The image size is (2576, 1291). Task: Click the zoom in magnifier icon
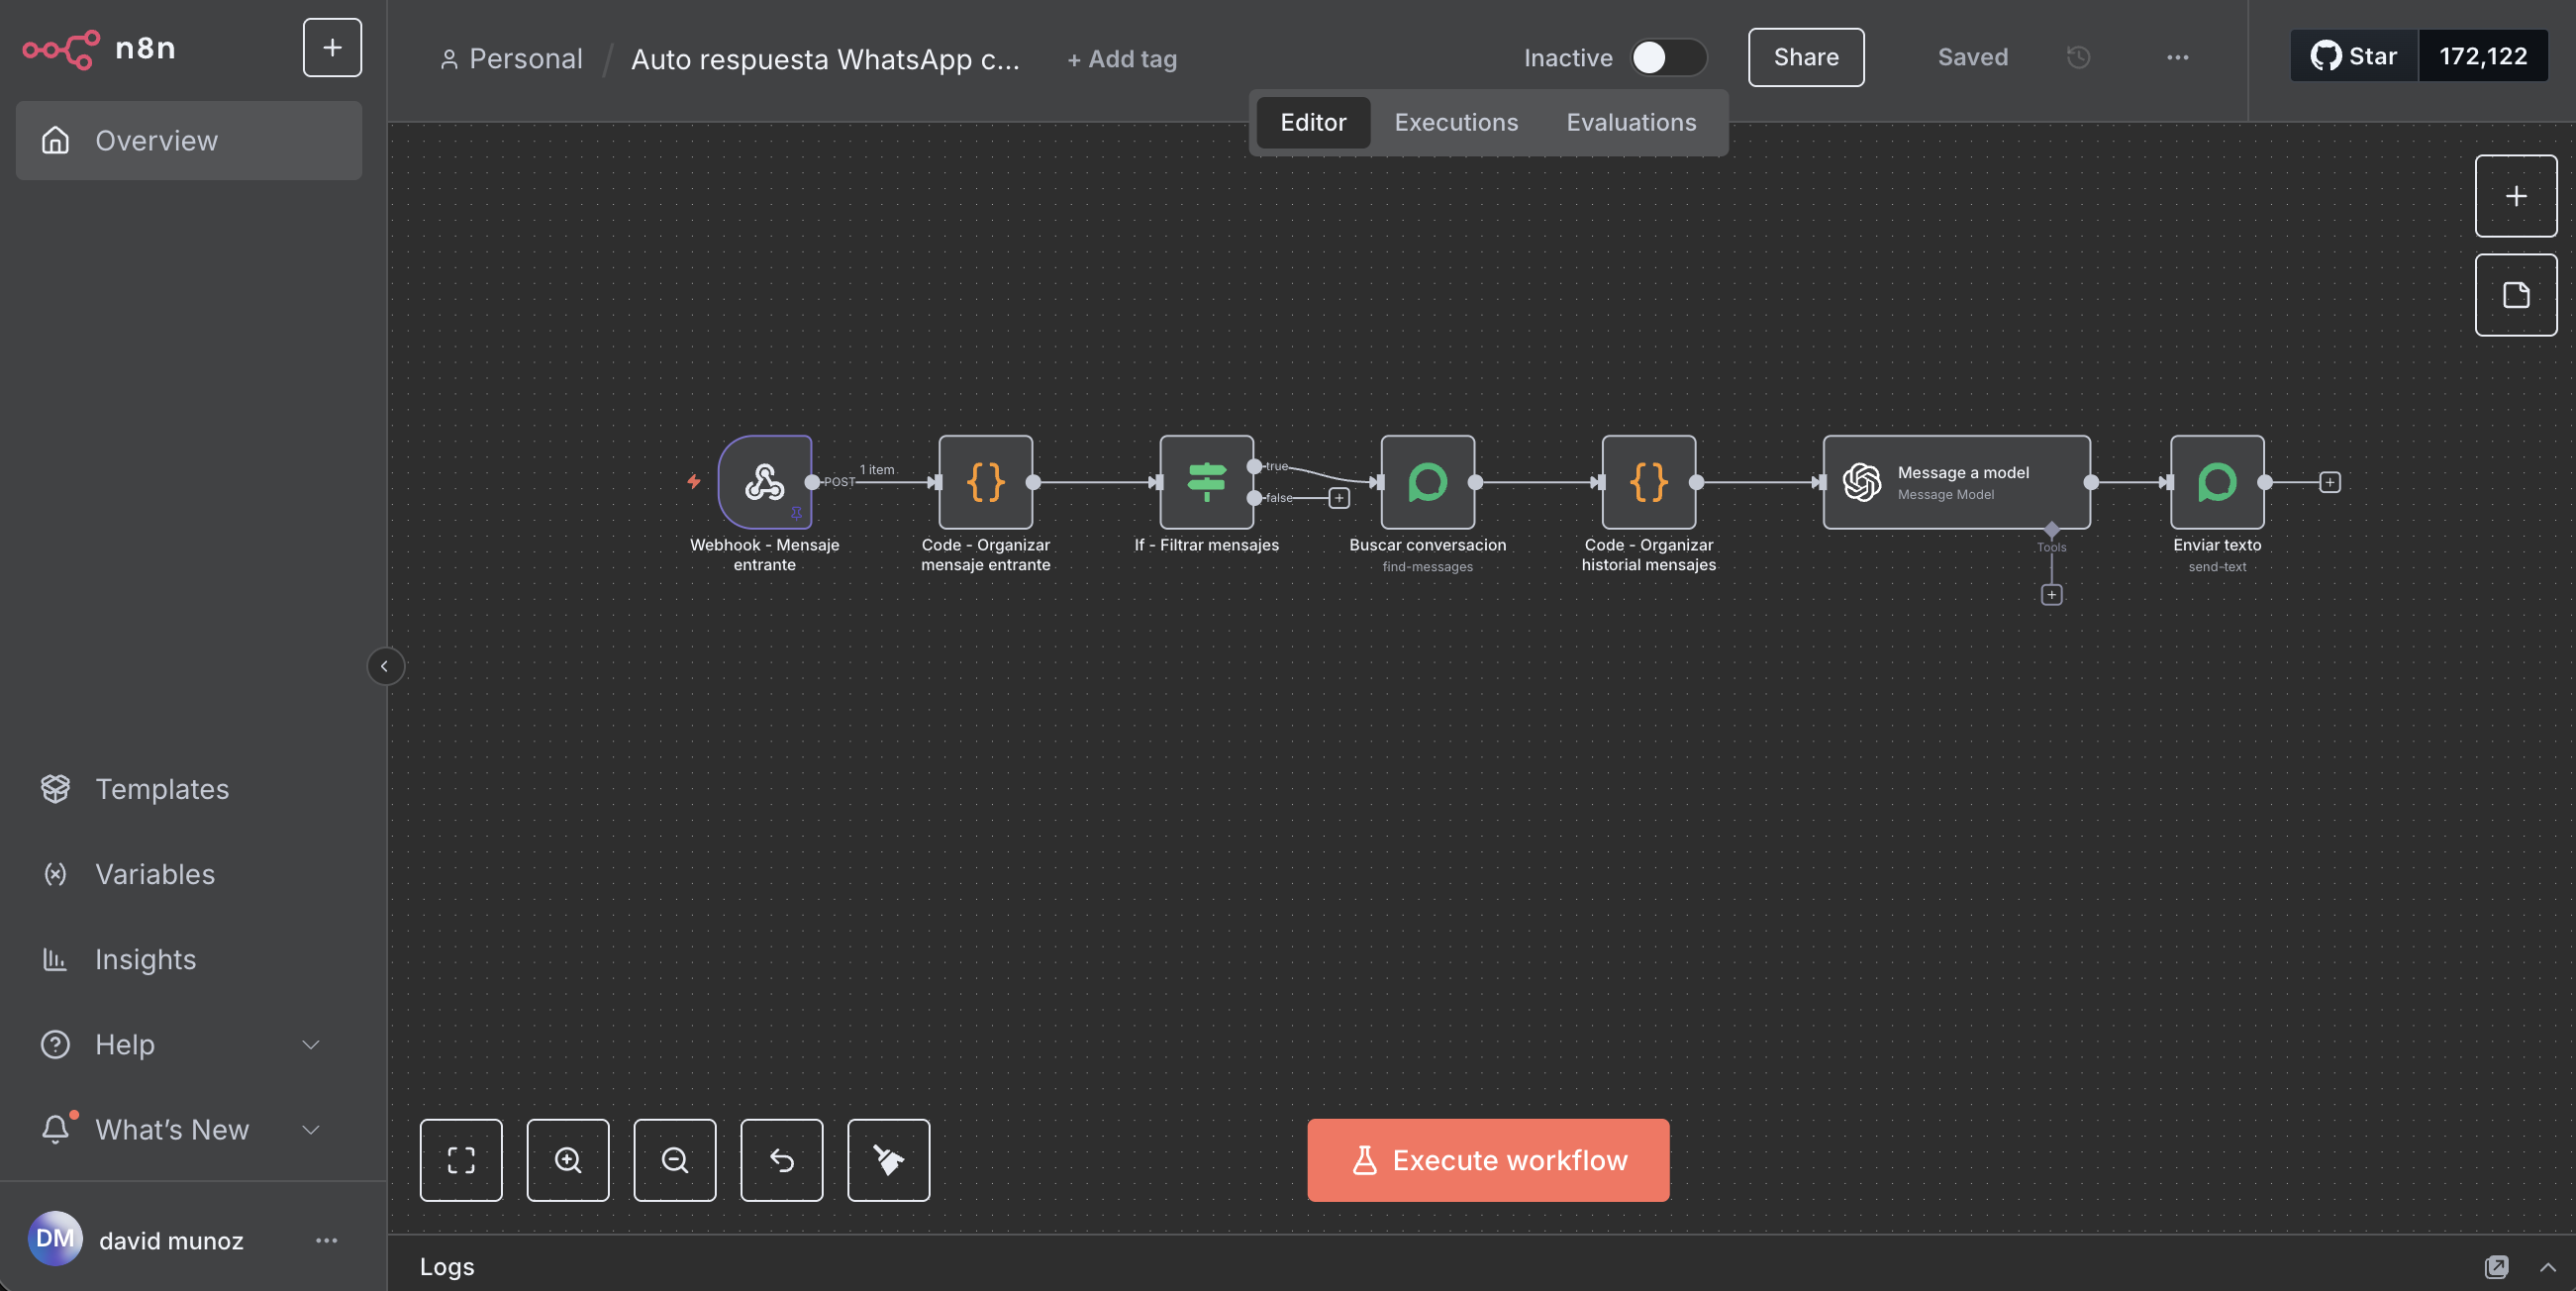click(x=567, y=1160)
